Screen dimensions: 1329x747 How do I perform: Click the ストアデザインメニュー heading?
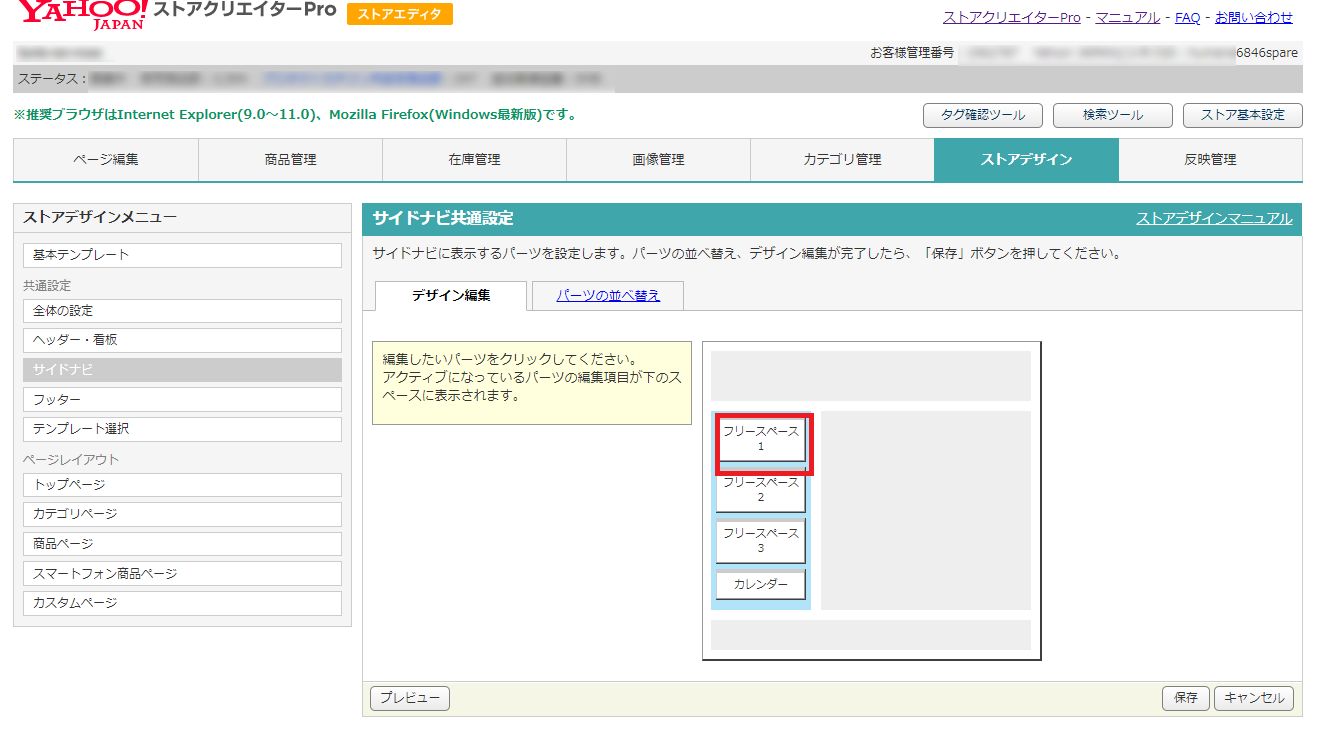pos(100,217)
